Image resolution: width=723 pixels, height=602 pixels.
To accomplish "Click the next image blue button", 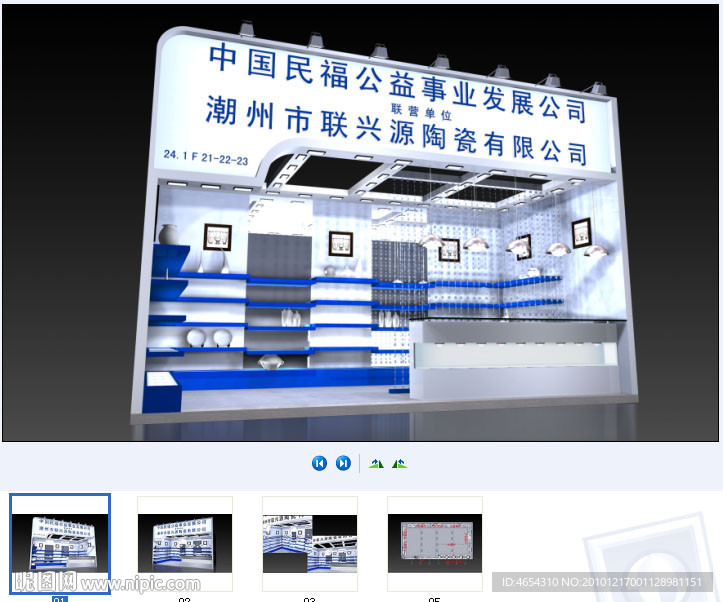I will 343,463.
